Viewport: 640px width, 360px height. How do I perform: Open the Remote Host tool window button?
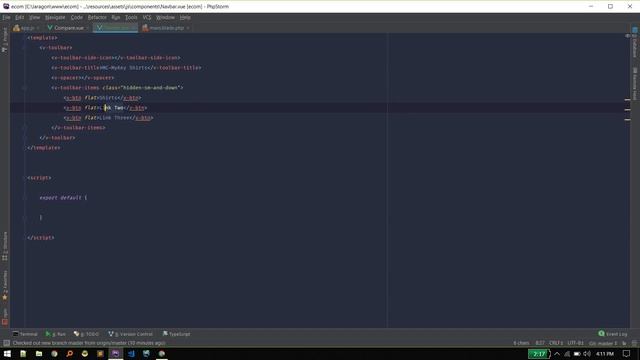[635, 84]
